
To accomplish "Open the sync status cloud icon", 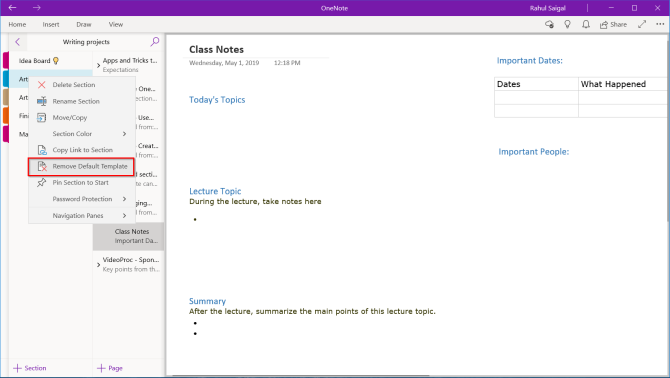I will tap(550, 24).
